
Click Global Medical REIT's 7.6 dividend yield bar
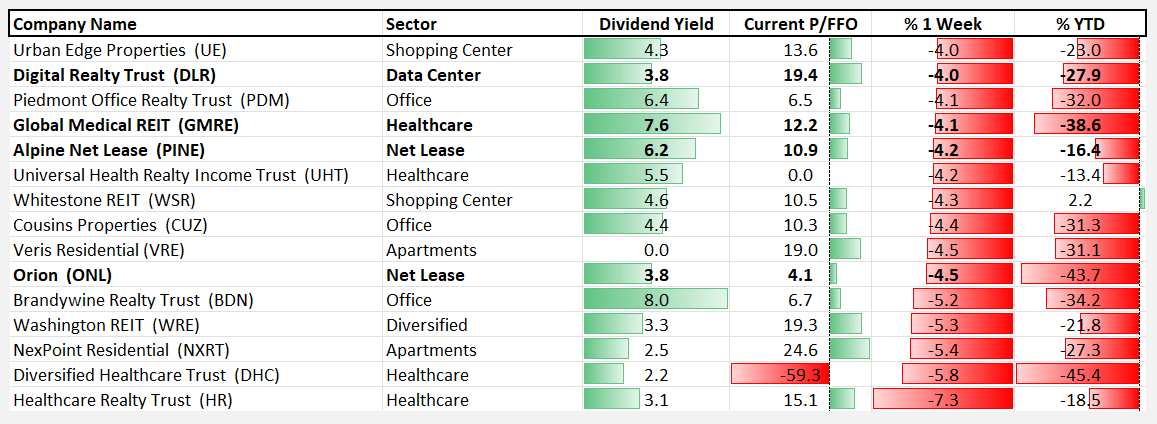pyautogui.click(x=652, y=125)
